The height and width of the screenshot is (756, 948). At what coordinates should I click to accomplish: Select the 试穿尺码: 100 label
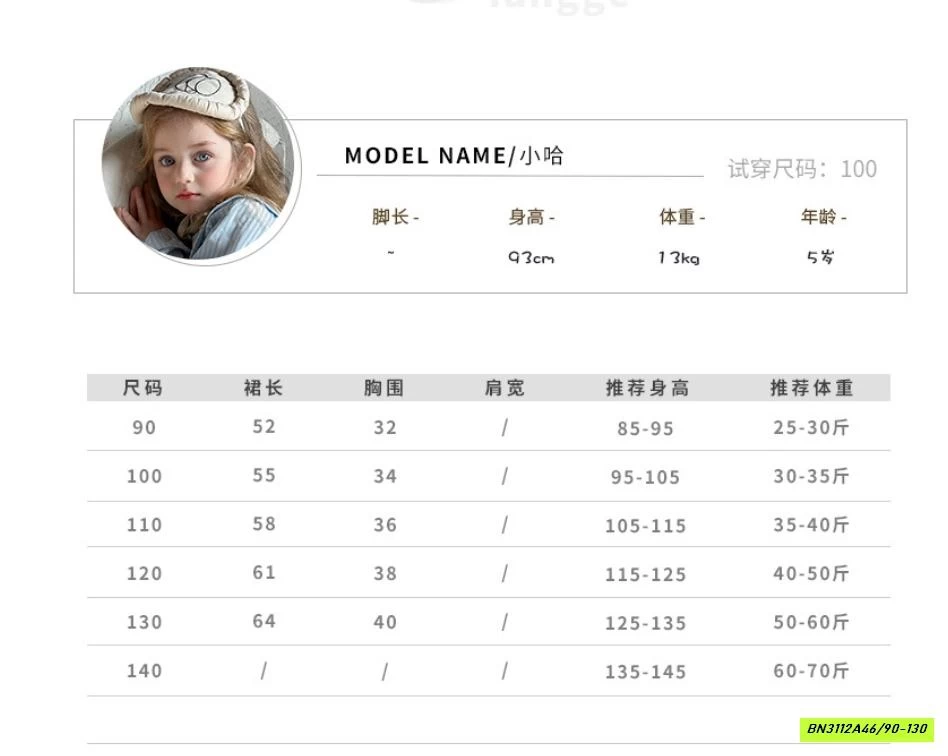click(x=801, y=169)
